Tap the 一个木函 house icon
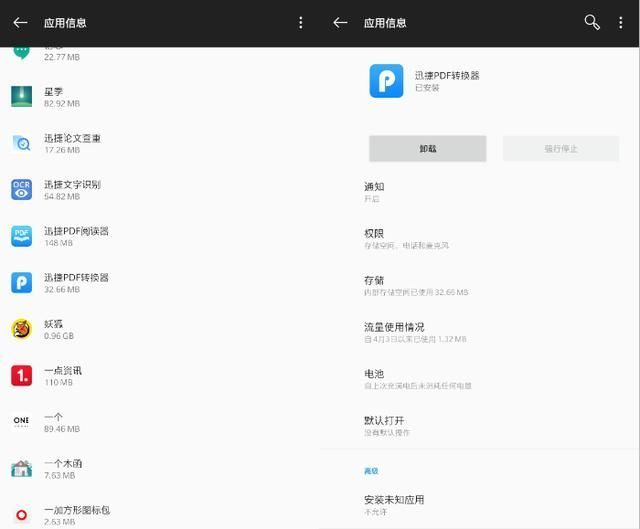This screenshot has width=640, height=529. pyautogui.click(x=21, y=469)
